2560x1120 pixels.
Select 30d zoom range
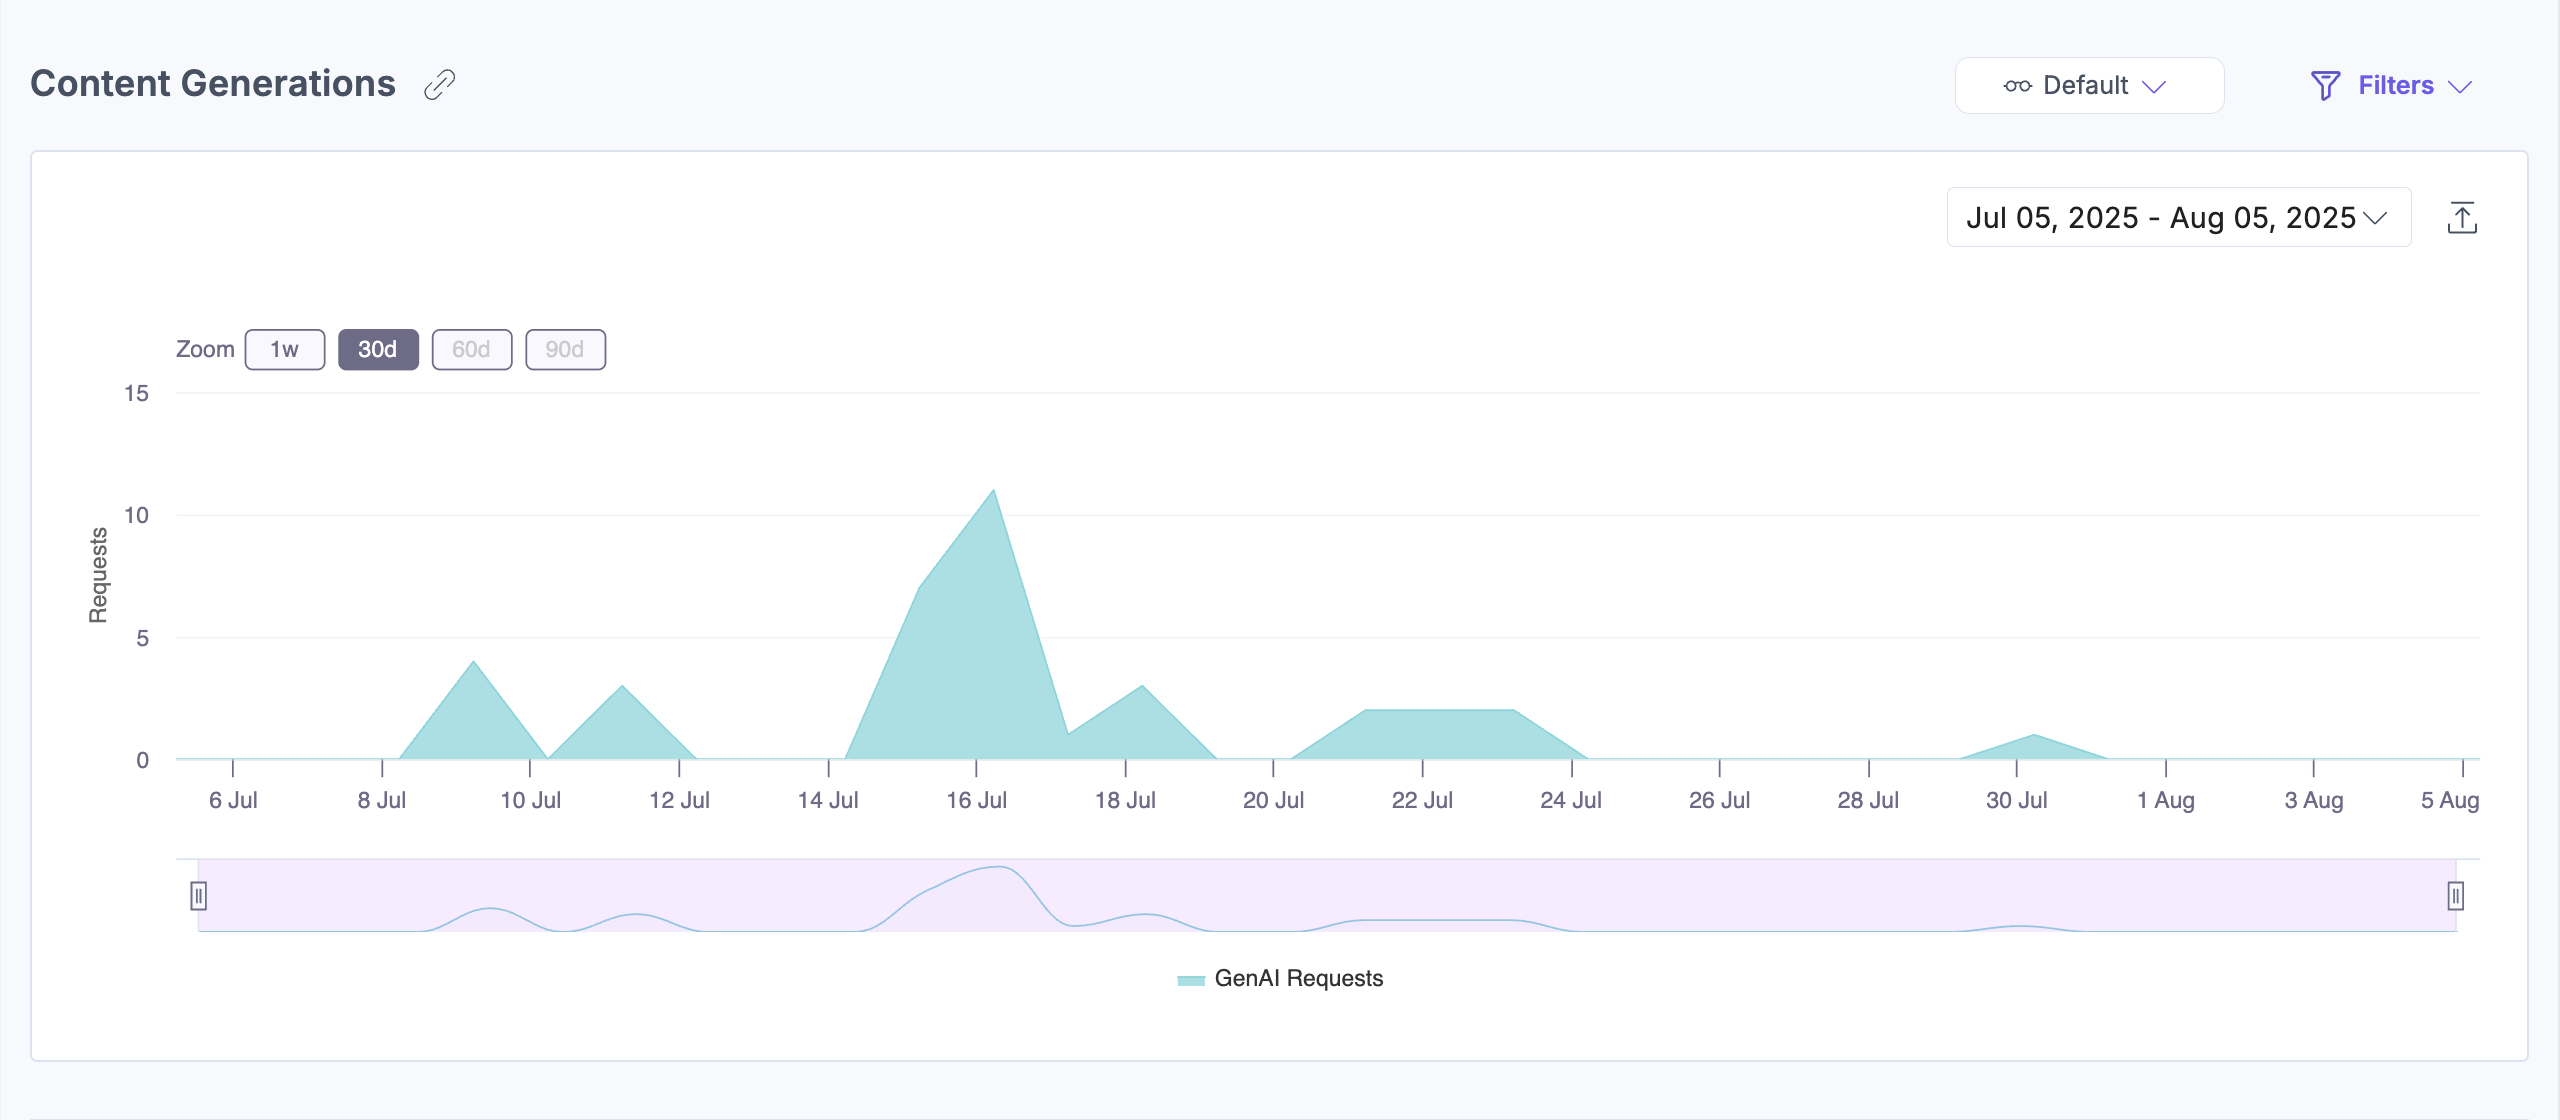pyautogui.click(x=378, y=350)
